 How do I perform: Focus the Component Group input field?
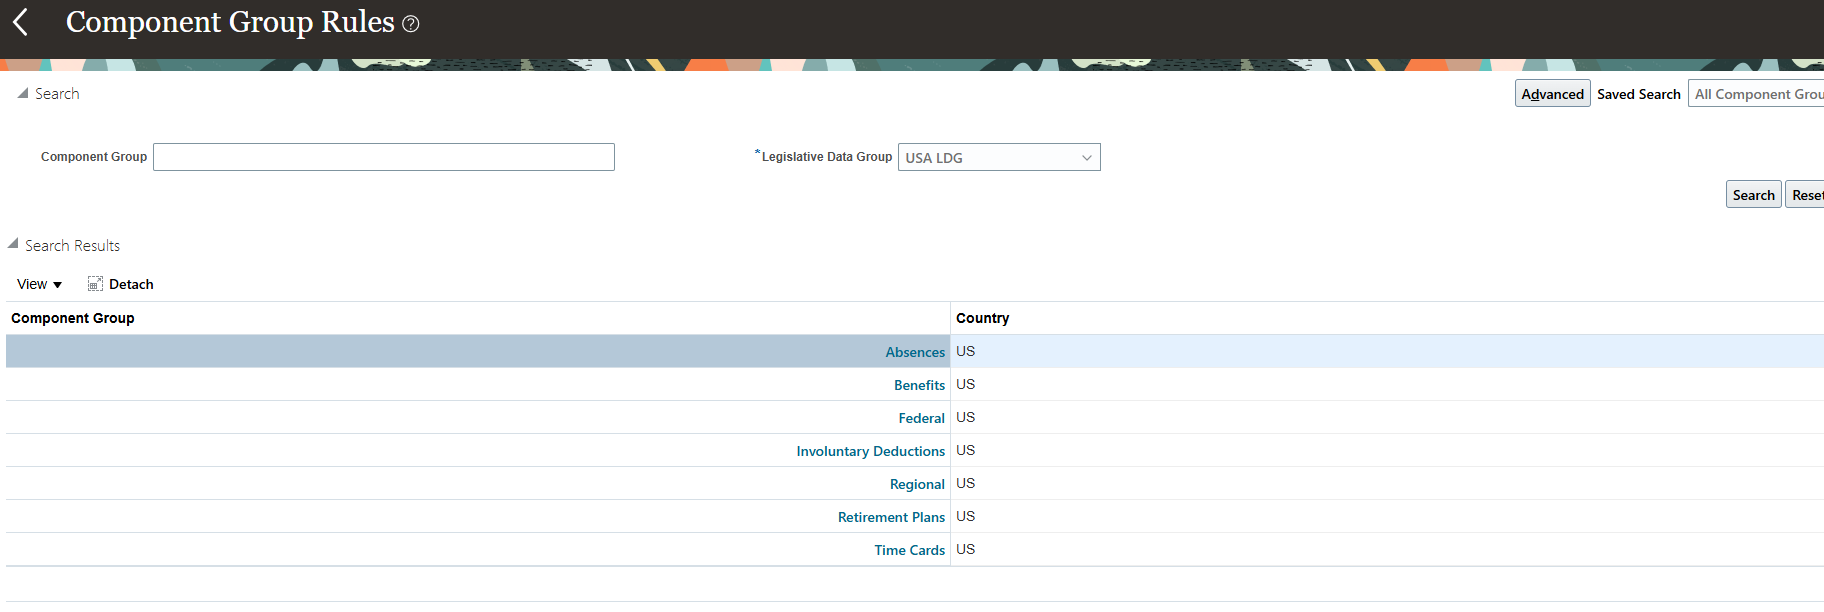coord(384,157)
